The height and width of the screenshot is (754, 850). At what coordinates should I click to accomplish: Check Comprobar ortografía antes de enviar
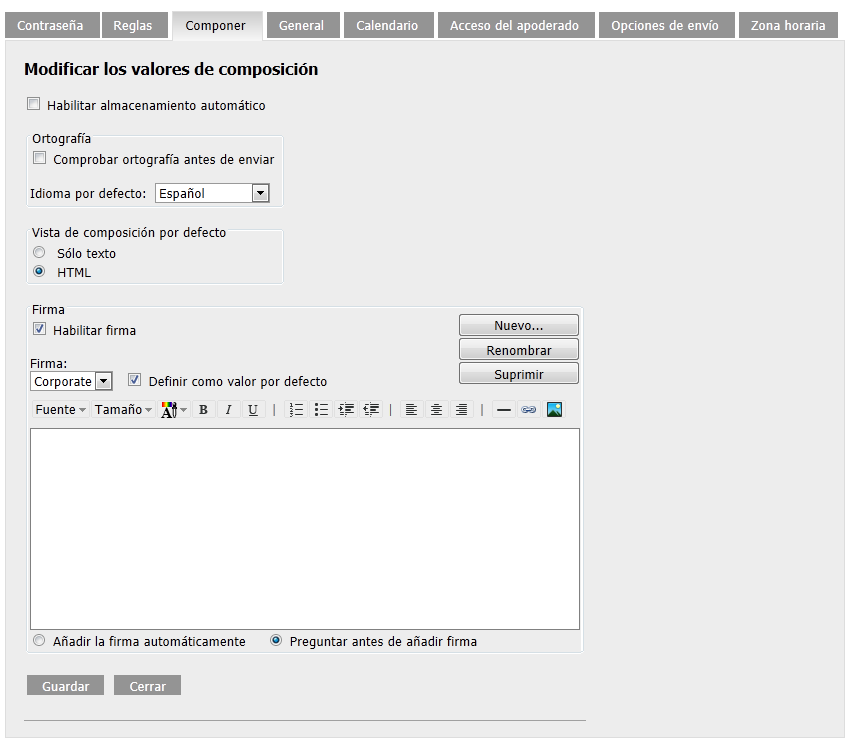click(40, 158)
